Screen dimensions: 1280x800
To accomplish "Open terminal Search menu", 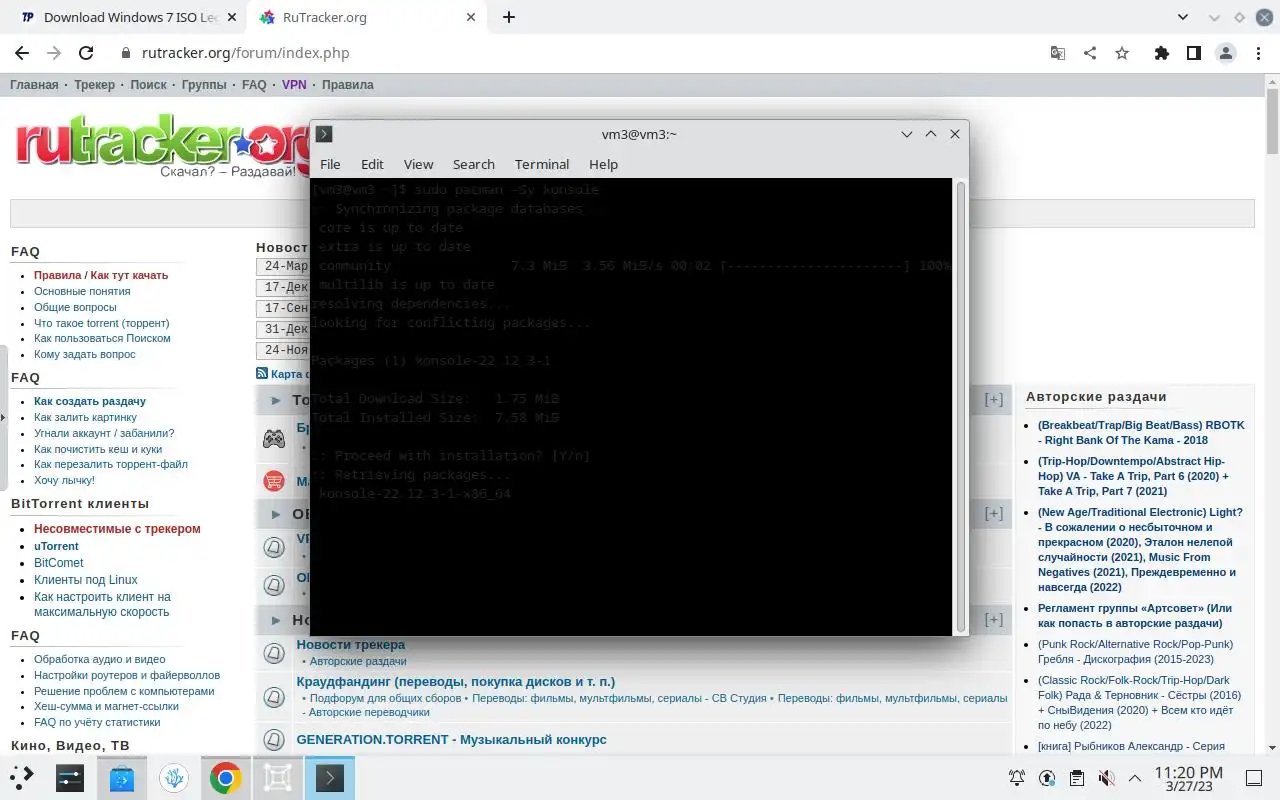I will (473, 164).
